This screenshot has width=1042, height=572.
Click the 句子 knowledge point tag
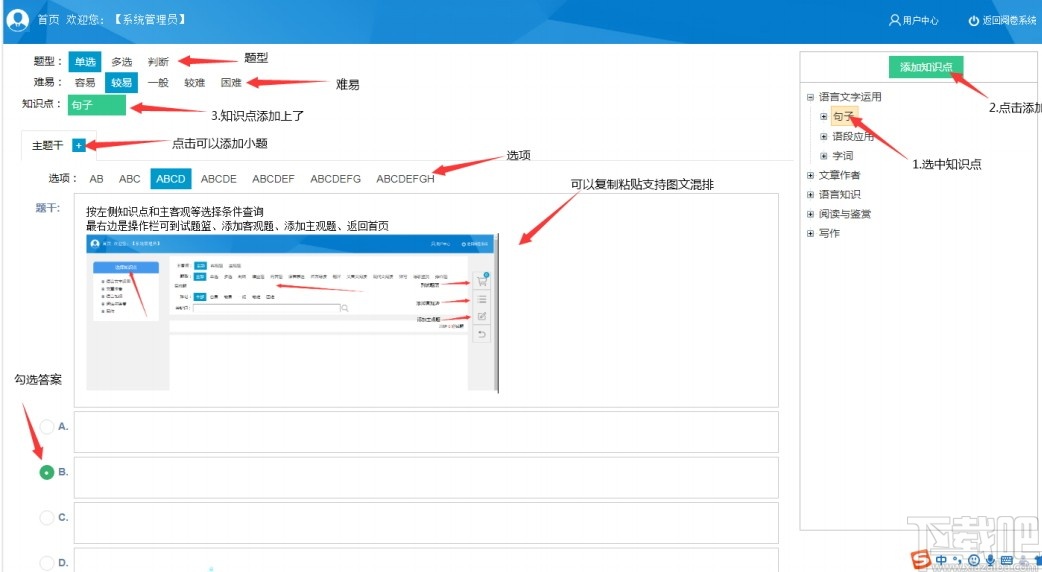point(96,105)
